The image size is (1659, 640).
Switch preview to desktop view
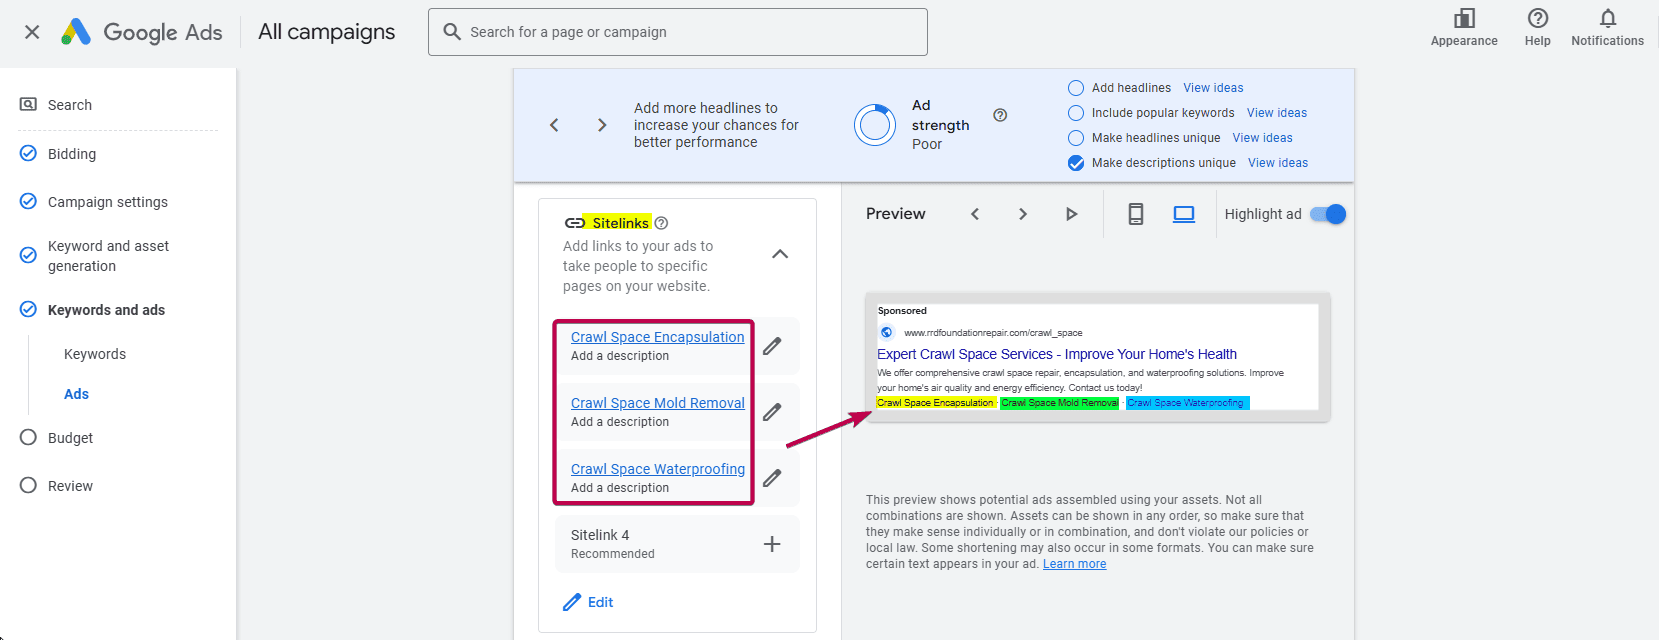[1184, 214]
